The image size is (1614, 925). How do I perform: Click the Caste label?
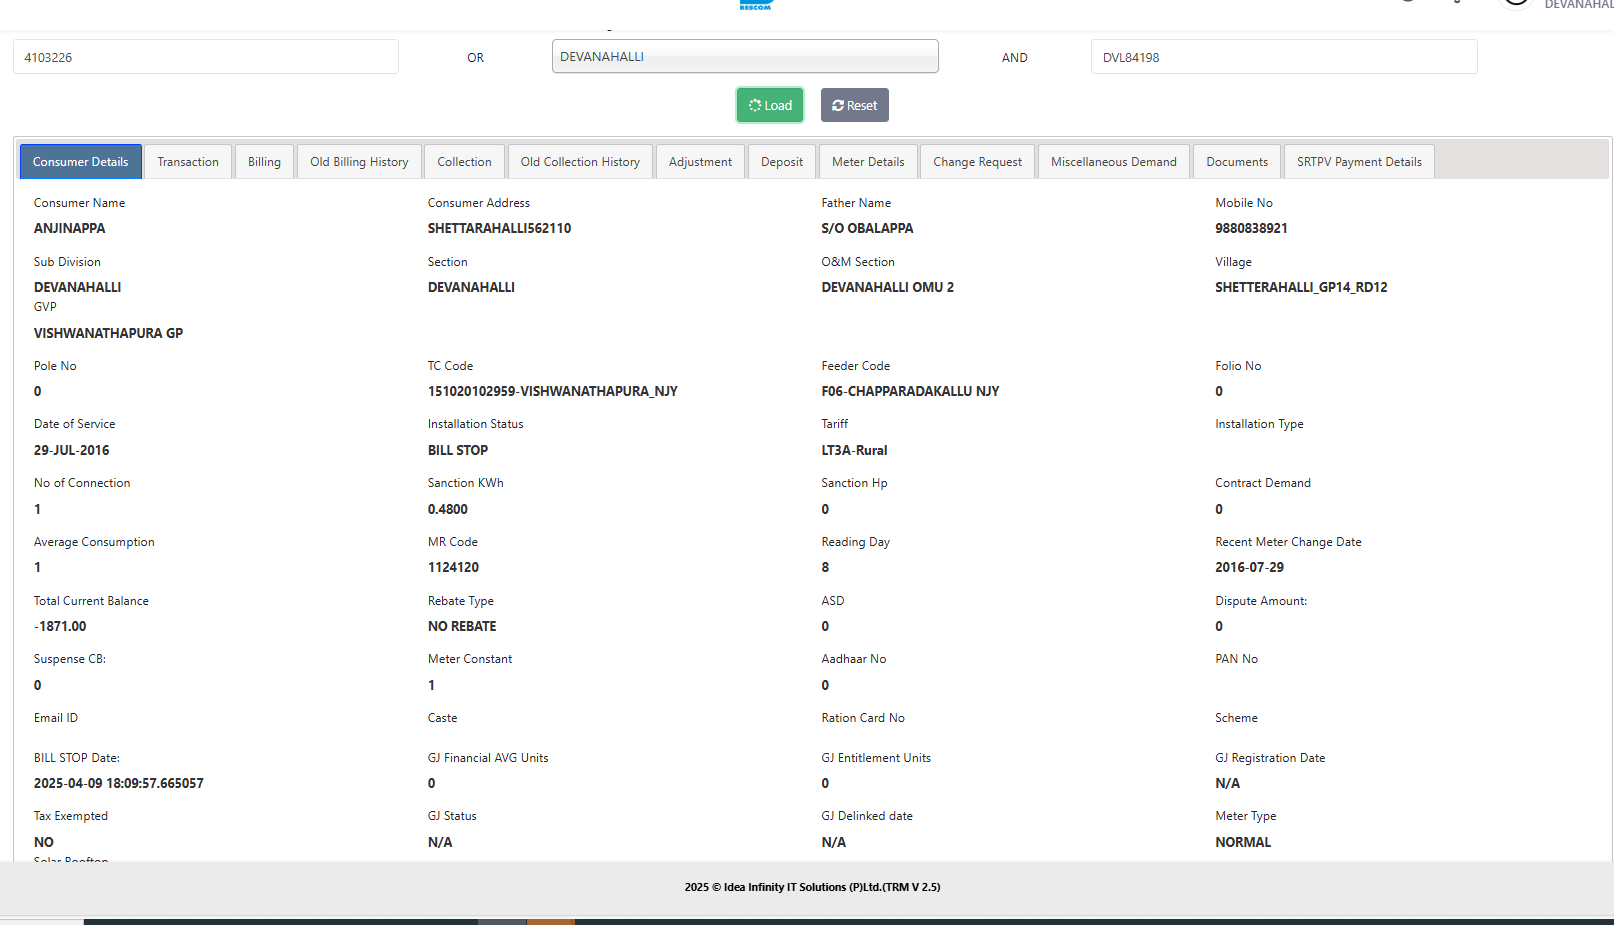(443, 718)
